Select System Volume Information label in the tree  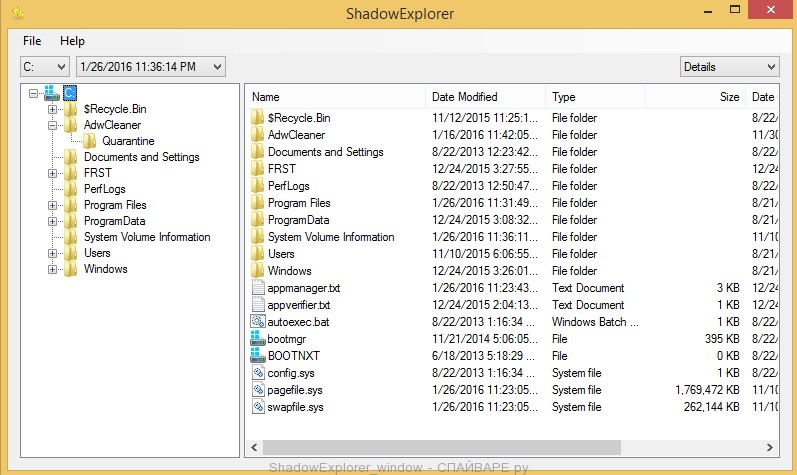(147, 237)
